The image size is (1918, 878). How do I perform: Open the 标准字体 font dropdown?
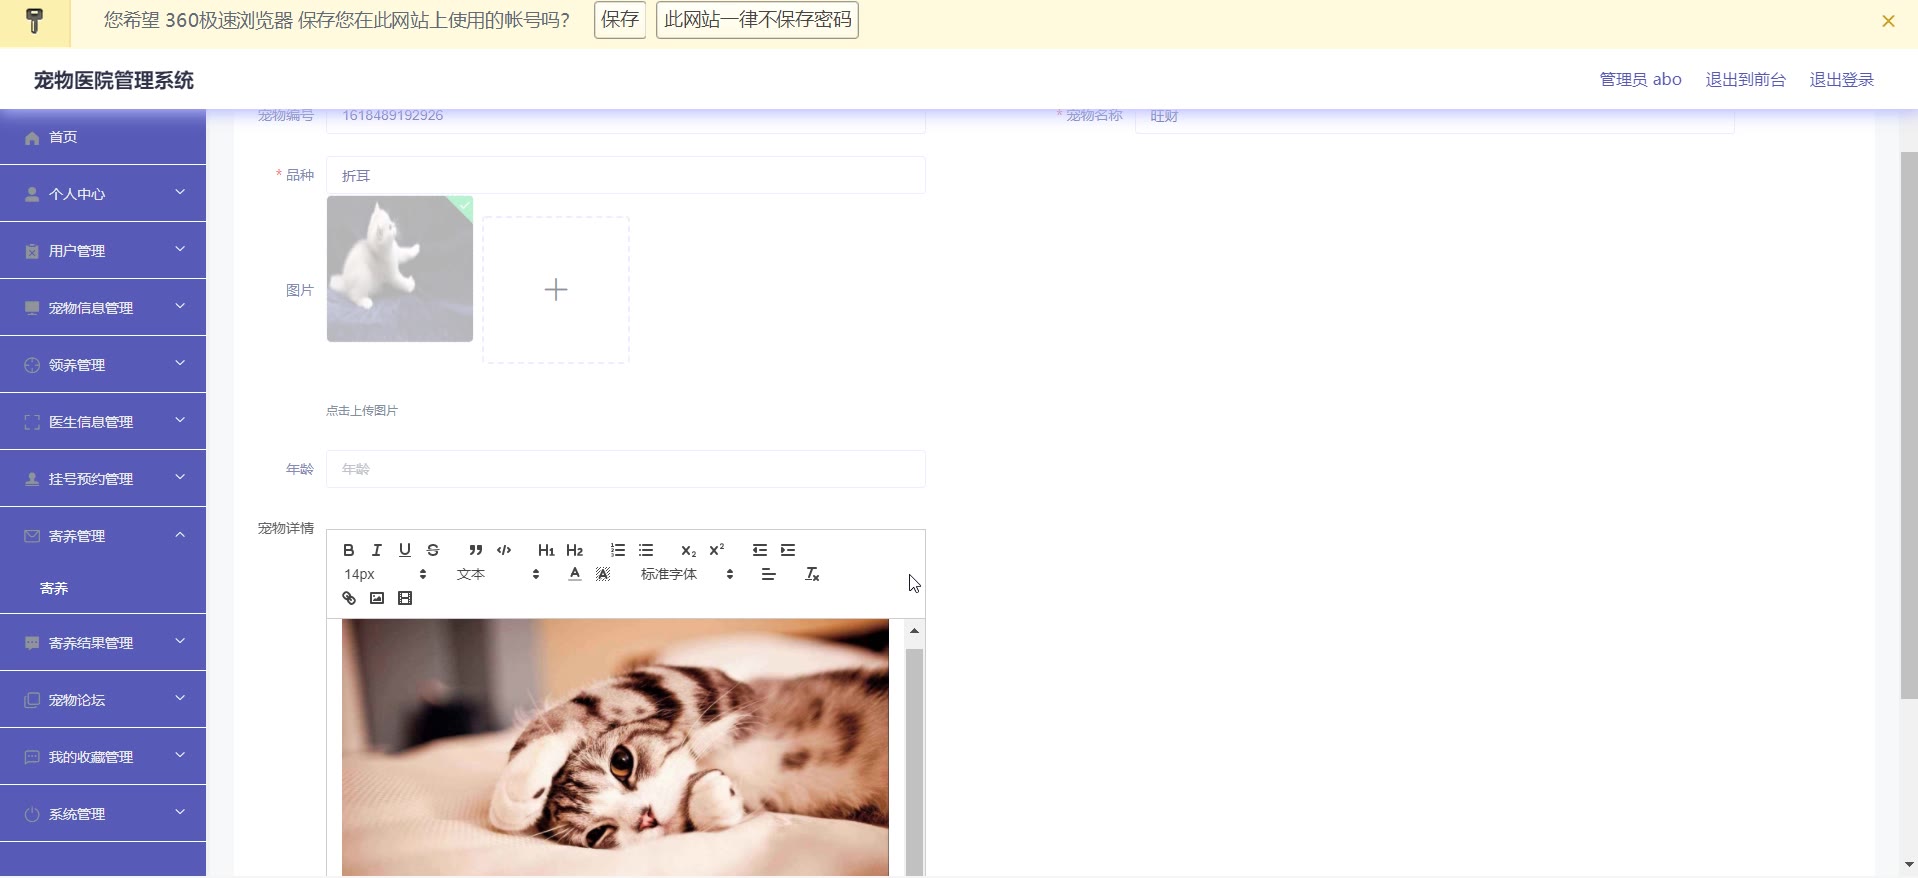pos(687,574)
